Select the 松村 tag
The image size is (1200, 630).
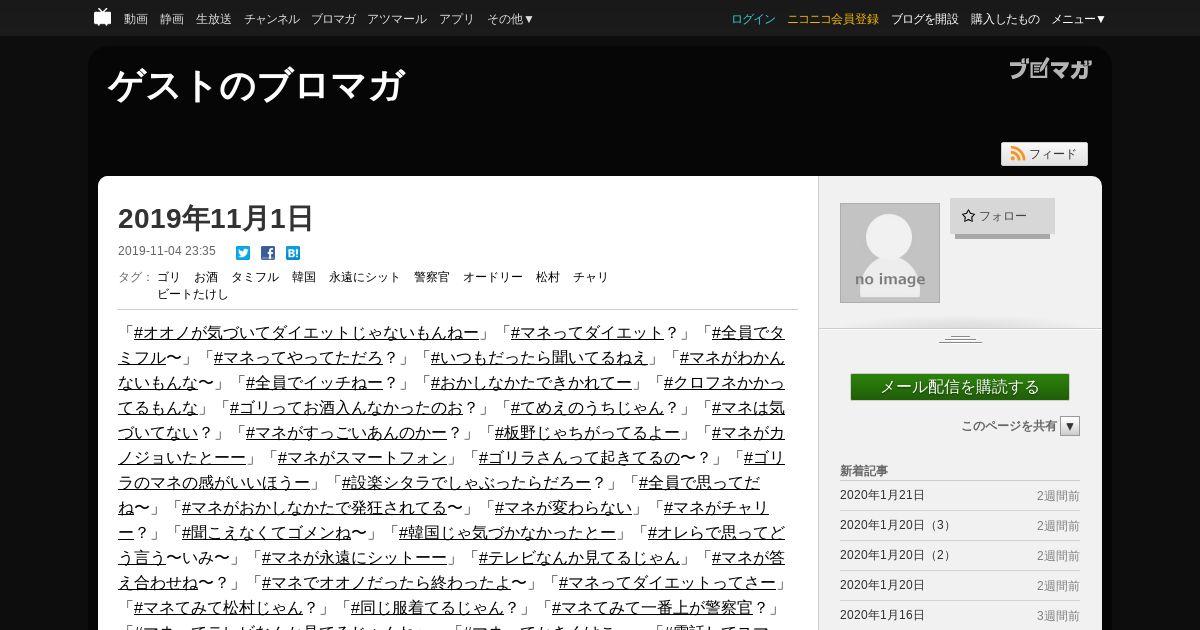pos(548,277)
